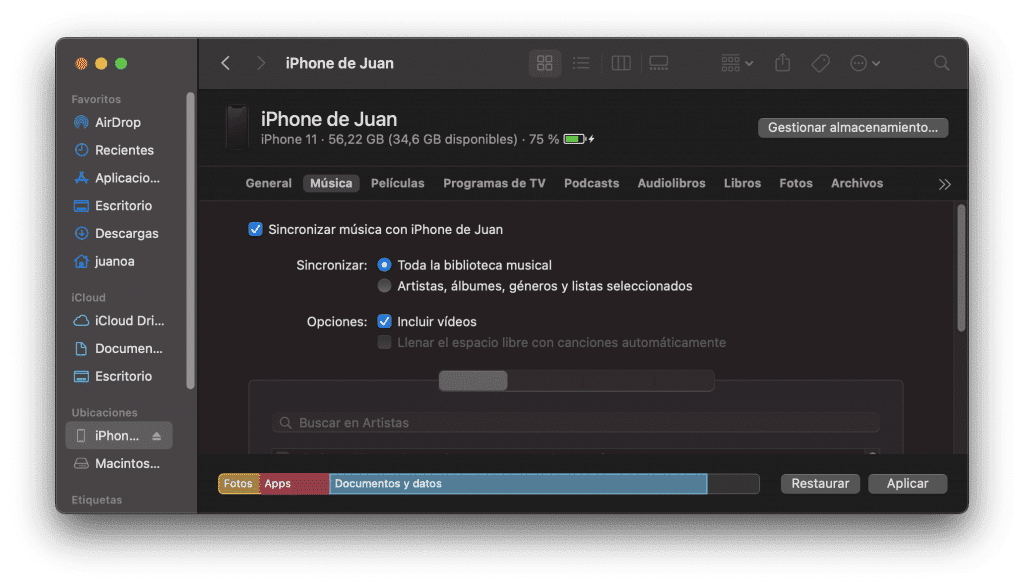Toggle Incluir vídeos checkbox
The image size is (1024, 587).
point(384,321)
